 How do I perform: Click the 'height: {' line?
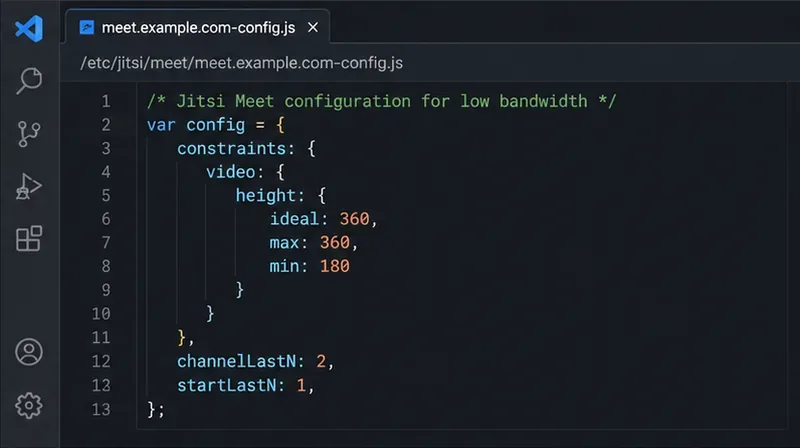point(280,195)
